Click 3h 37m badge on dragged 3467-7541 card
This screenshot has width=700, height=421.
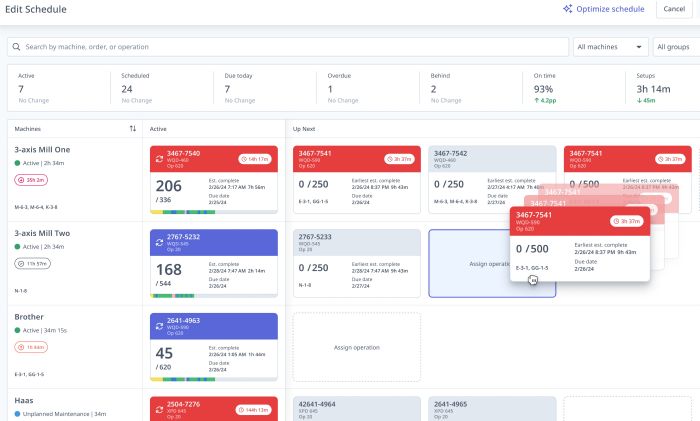(626, 221)
